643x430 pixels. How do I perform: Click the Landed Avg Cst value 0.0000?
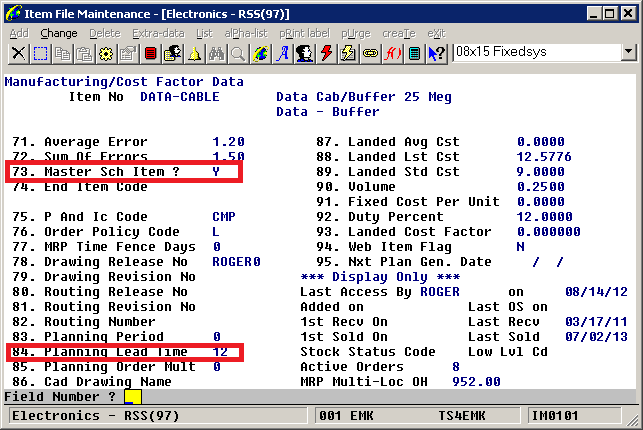point(540,142)
